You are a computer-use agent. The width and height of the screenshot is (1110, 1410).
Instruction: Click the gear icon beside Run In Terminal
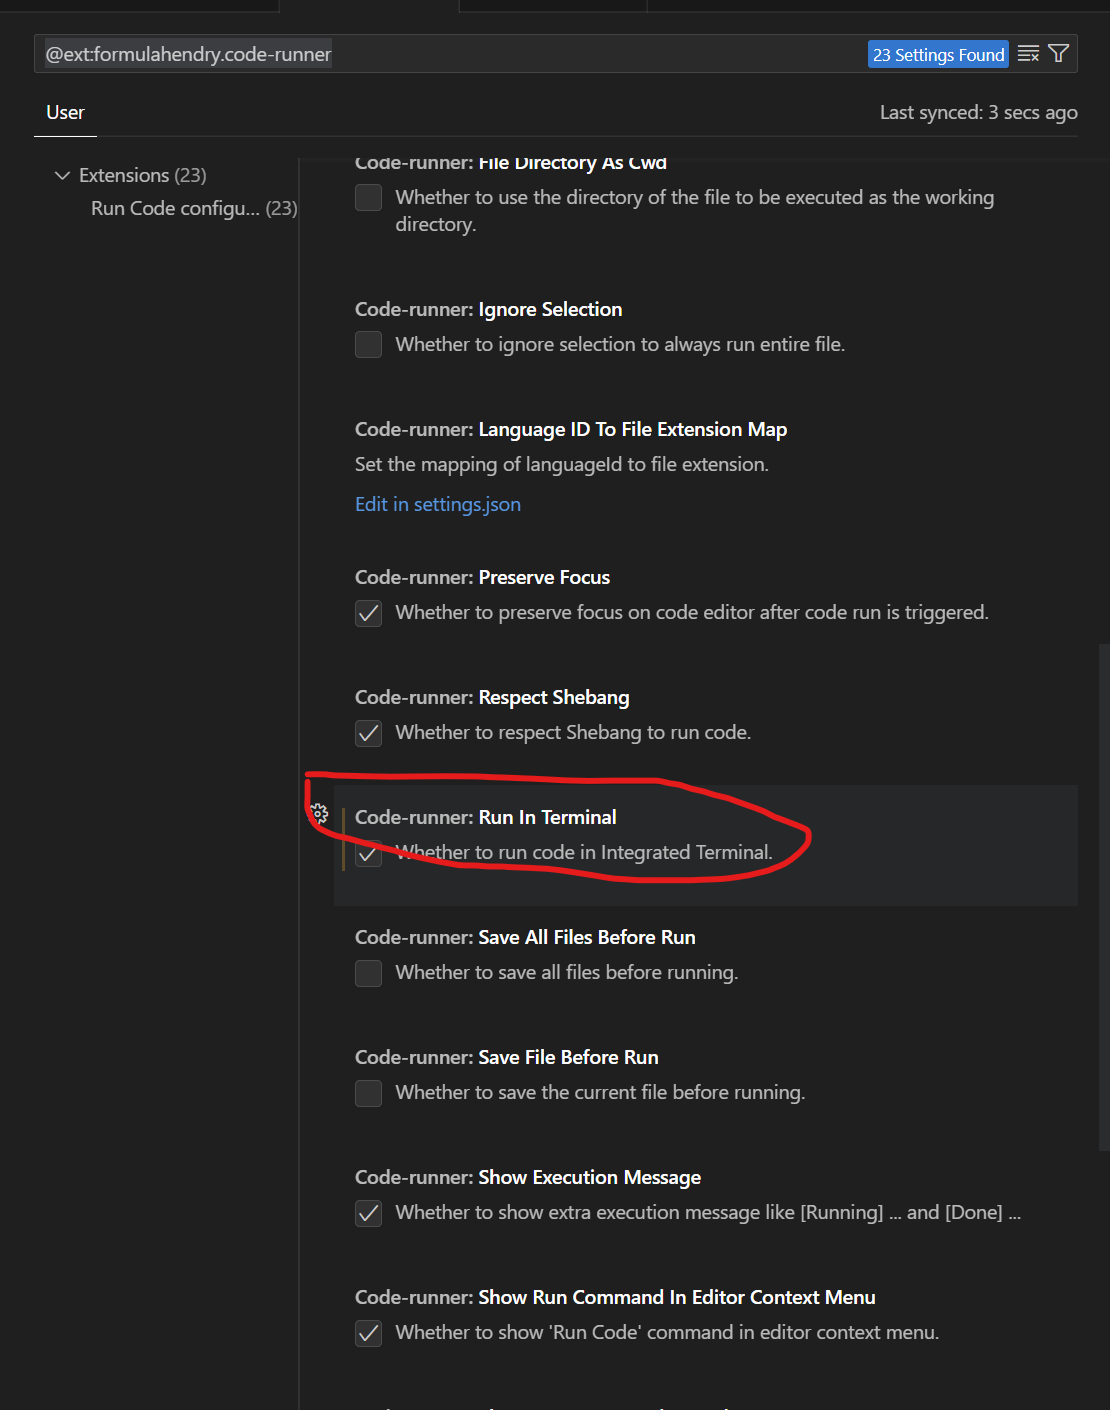click(319, 814)
